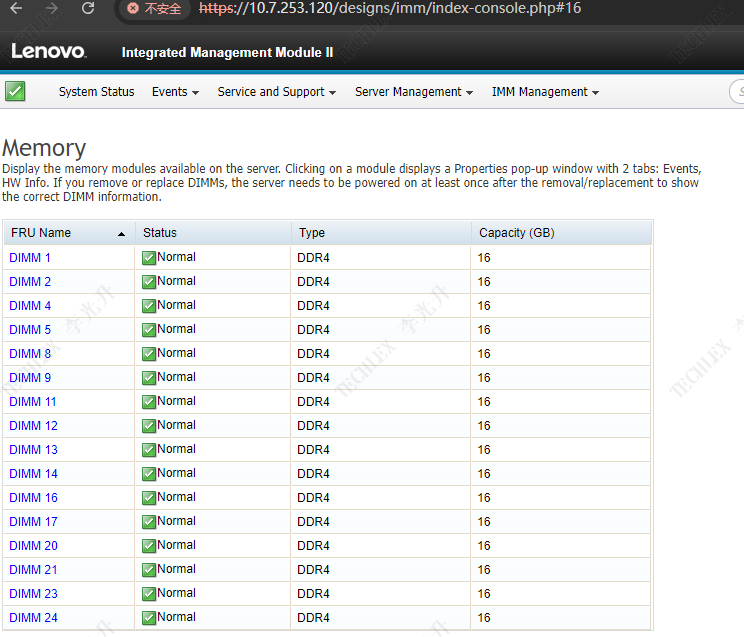This screenshot has height=637, width=744.
Task: Click DIMM 11 Normal status icon
Action: pos(149,402)
